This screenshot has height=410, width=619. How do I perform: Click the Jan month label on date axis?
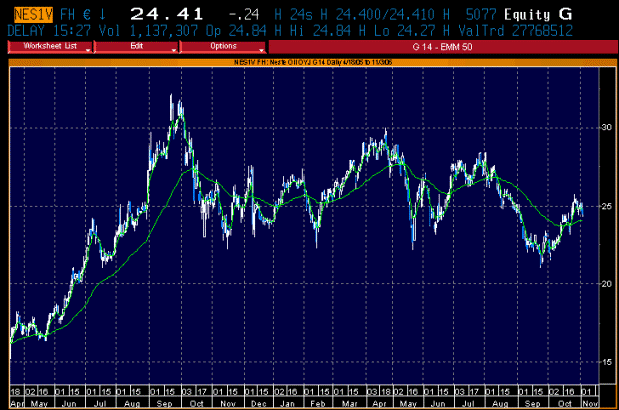(x=287, y=404)
